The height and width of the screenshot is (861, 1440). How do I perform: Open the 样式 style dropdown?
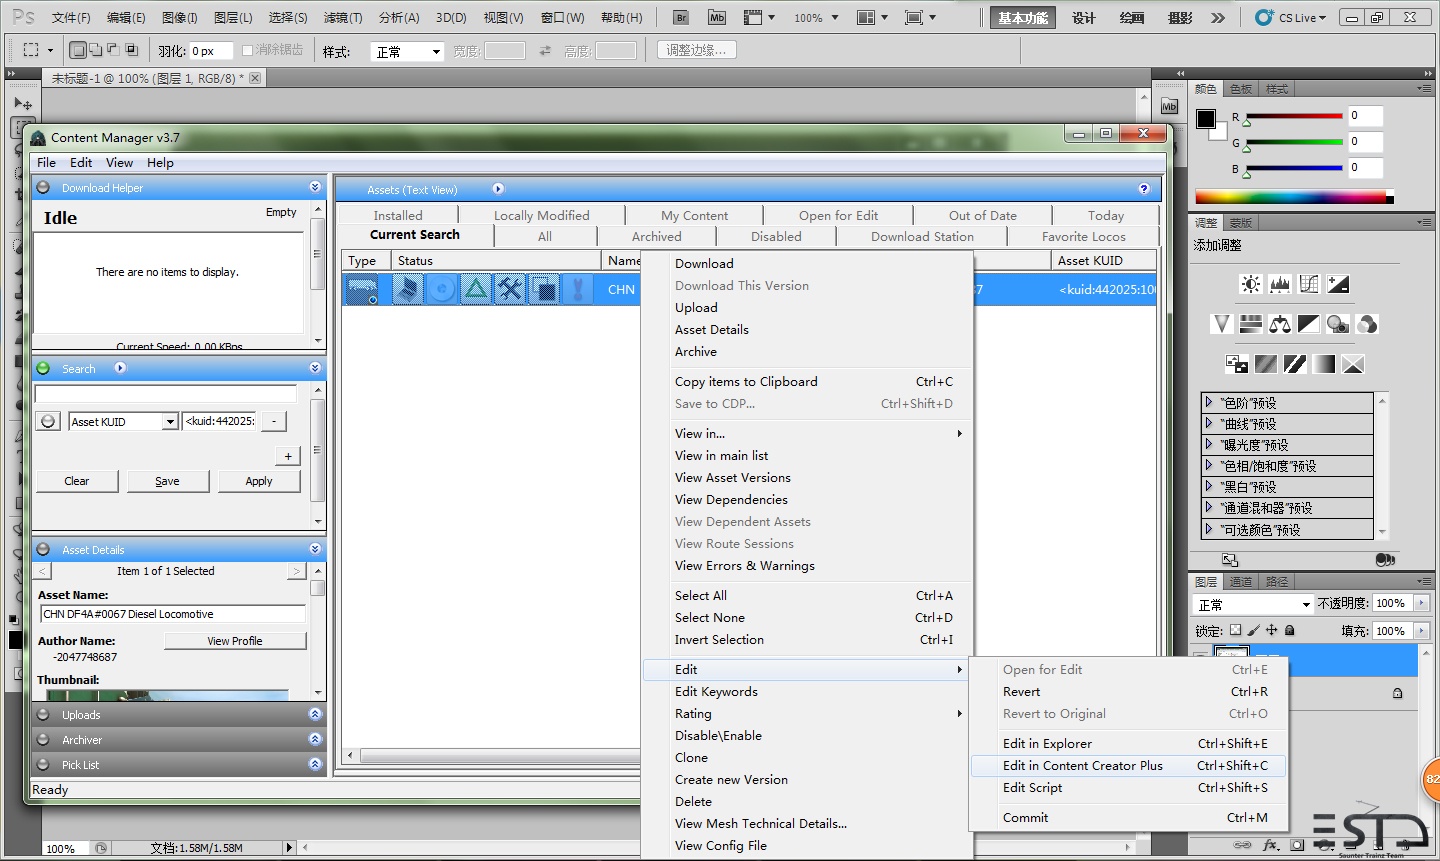pos(407,52)
